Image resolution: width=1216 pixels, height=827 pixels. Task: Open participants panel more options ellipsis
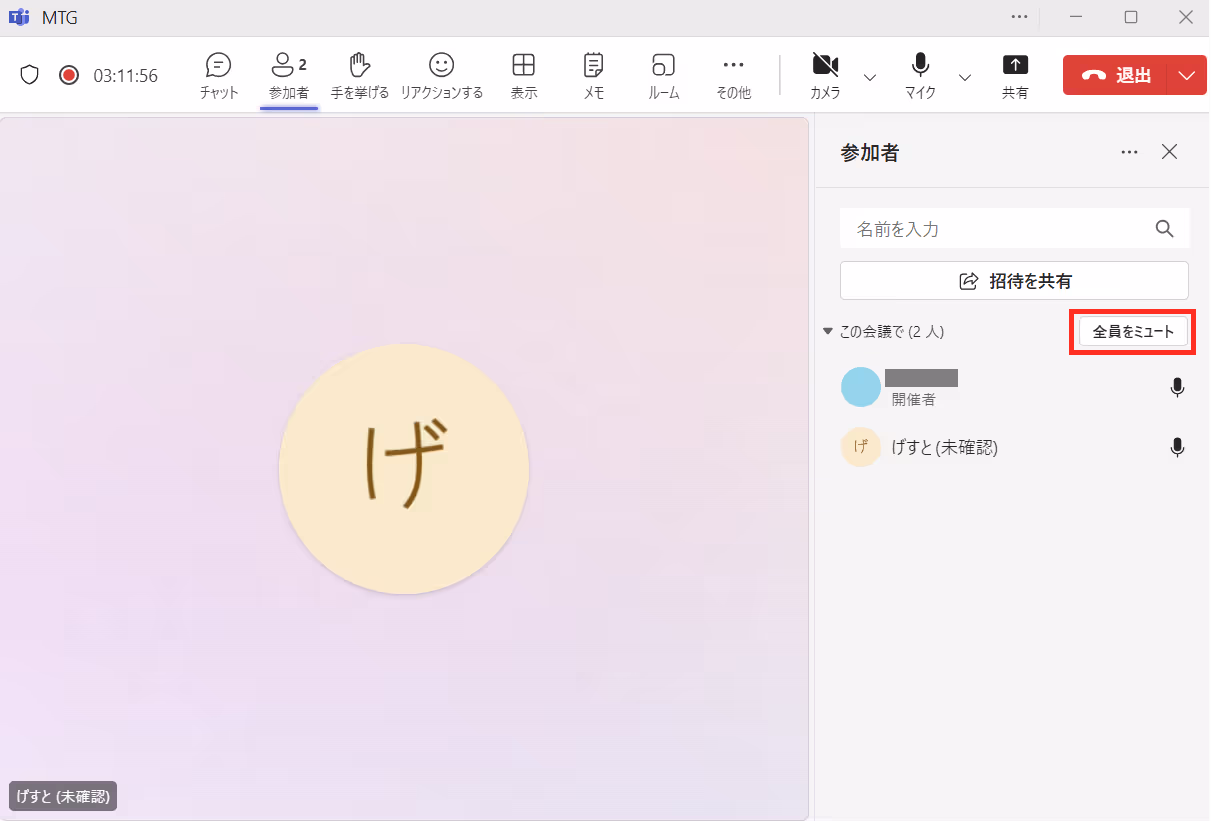(x=1130, y=152)
